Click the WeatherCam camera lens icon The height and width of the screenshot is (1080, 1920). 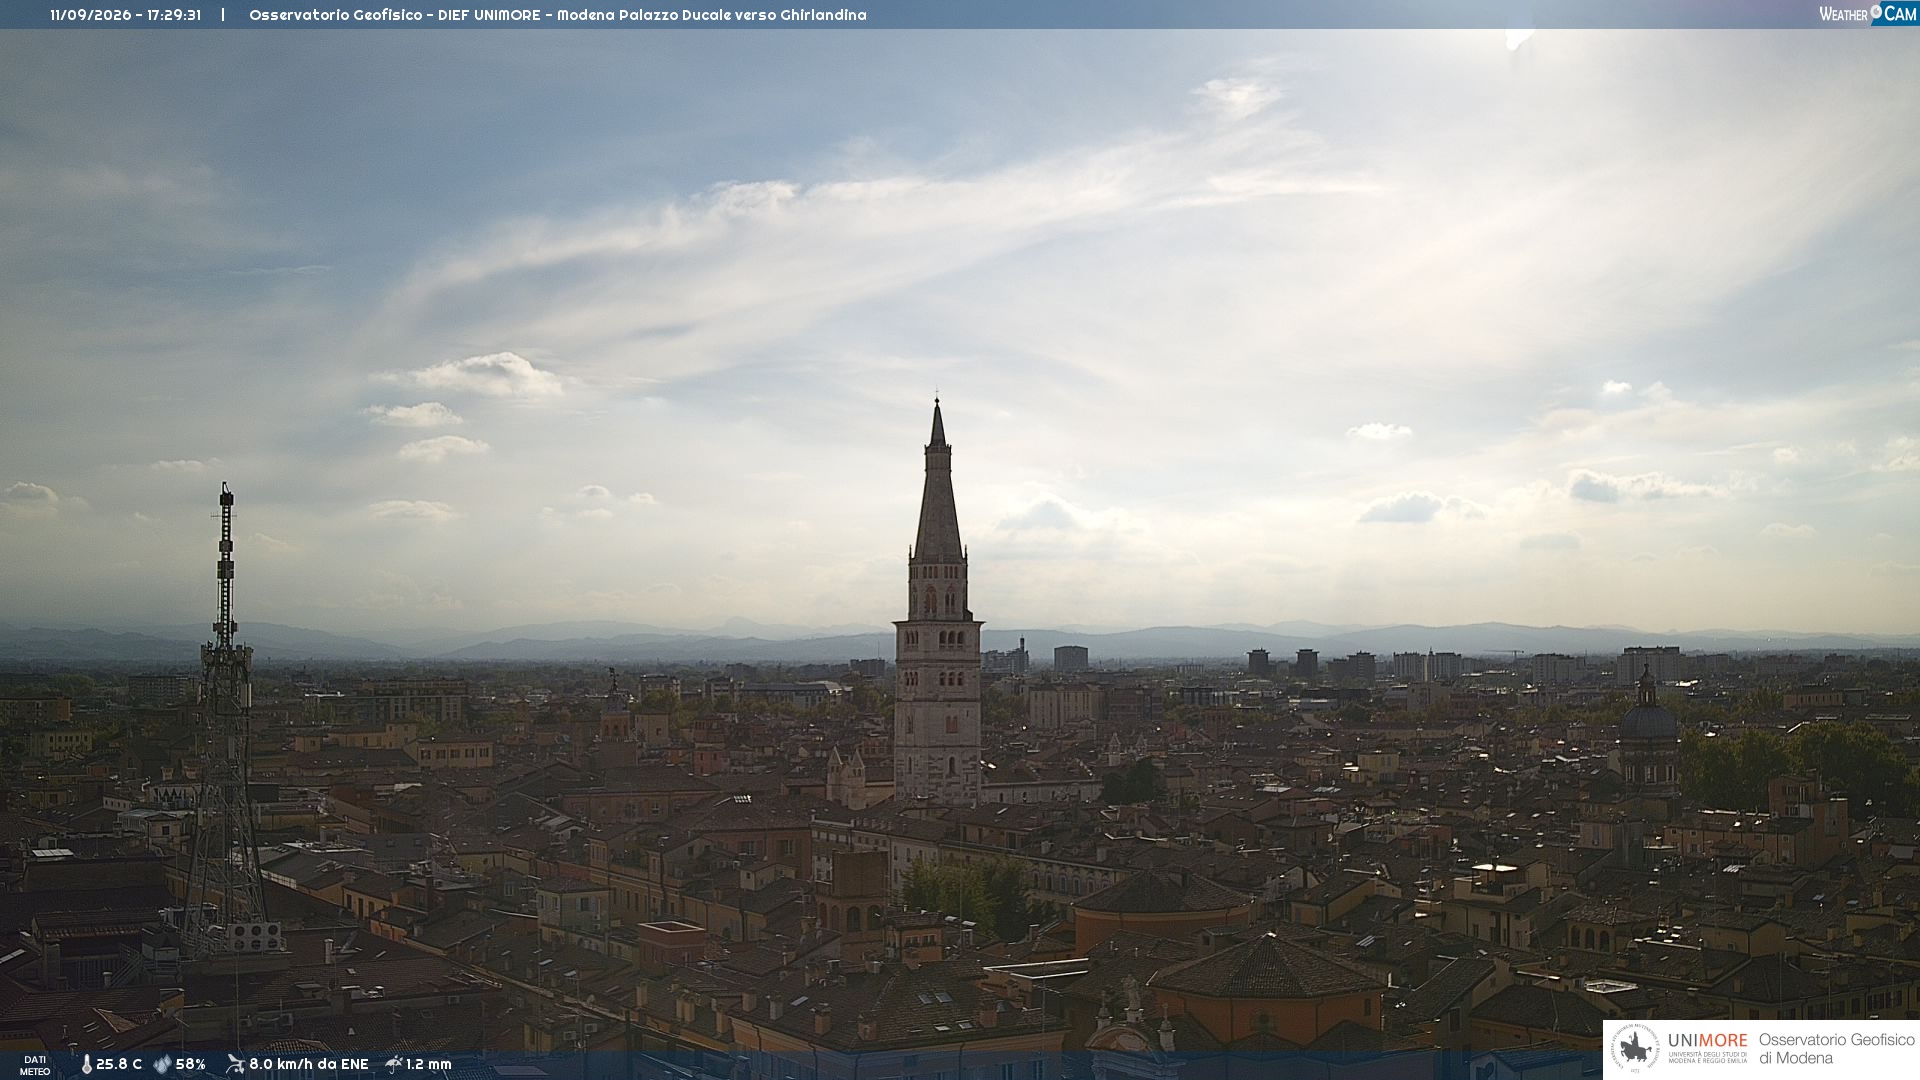tap(1876, 12)
